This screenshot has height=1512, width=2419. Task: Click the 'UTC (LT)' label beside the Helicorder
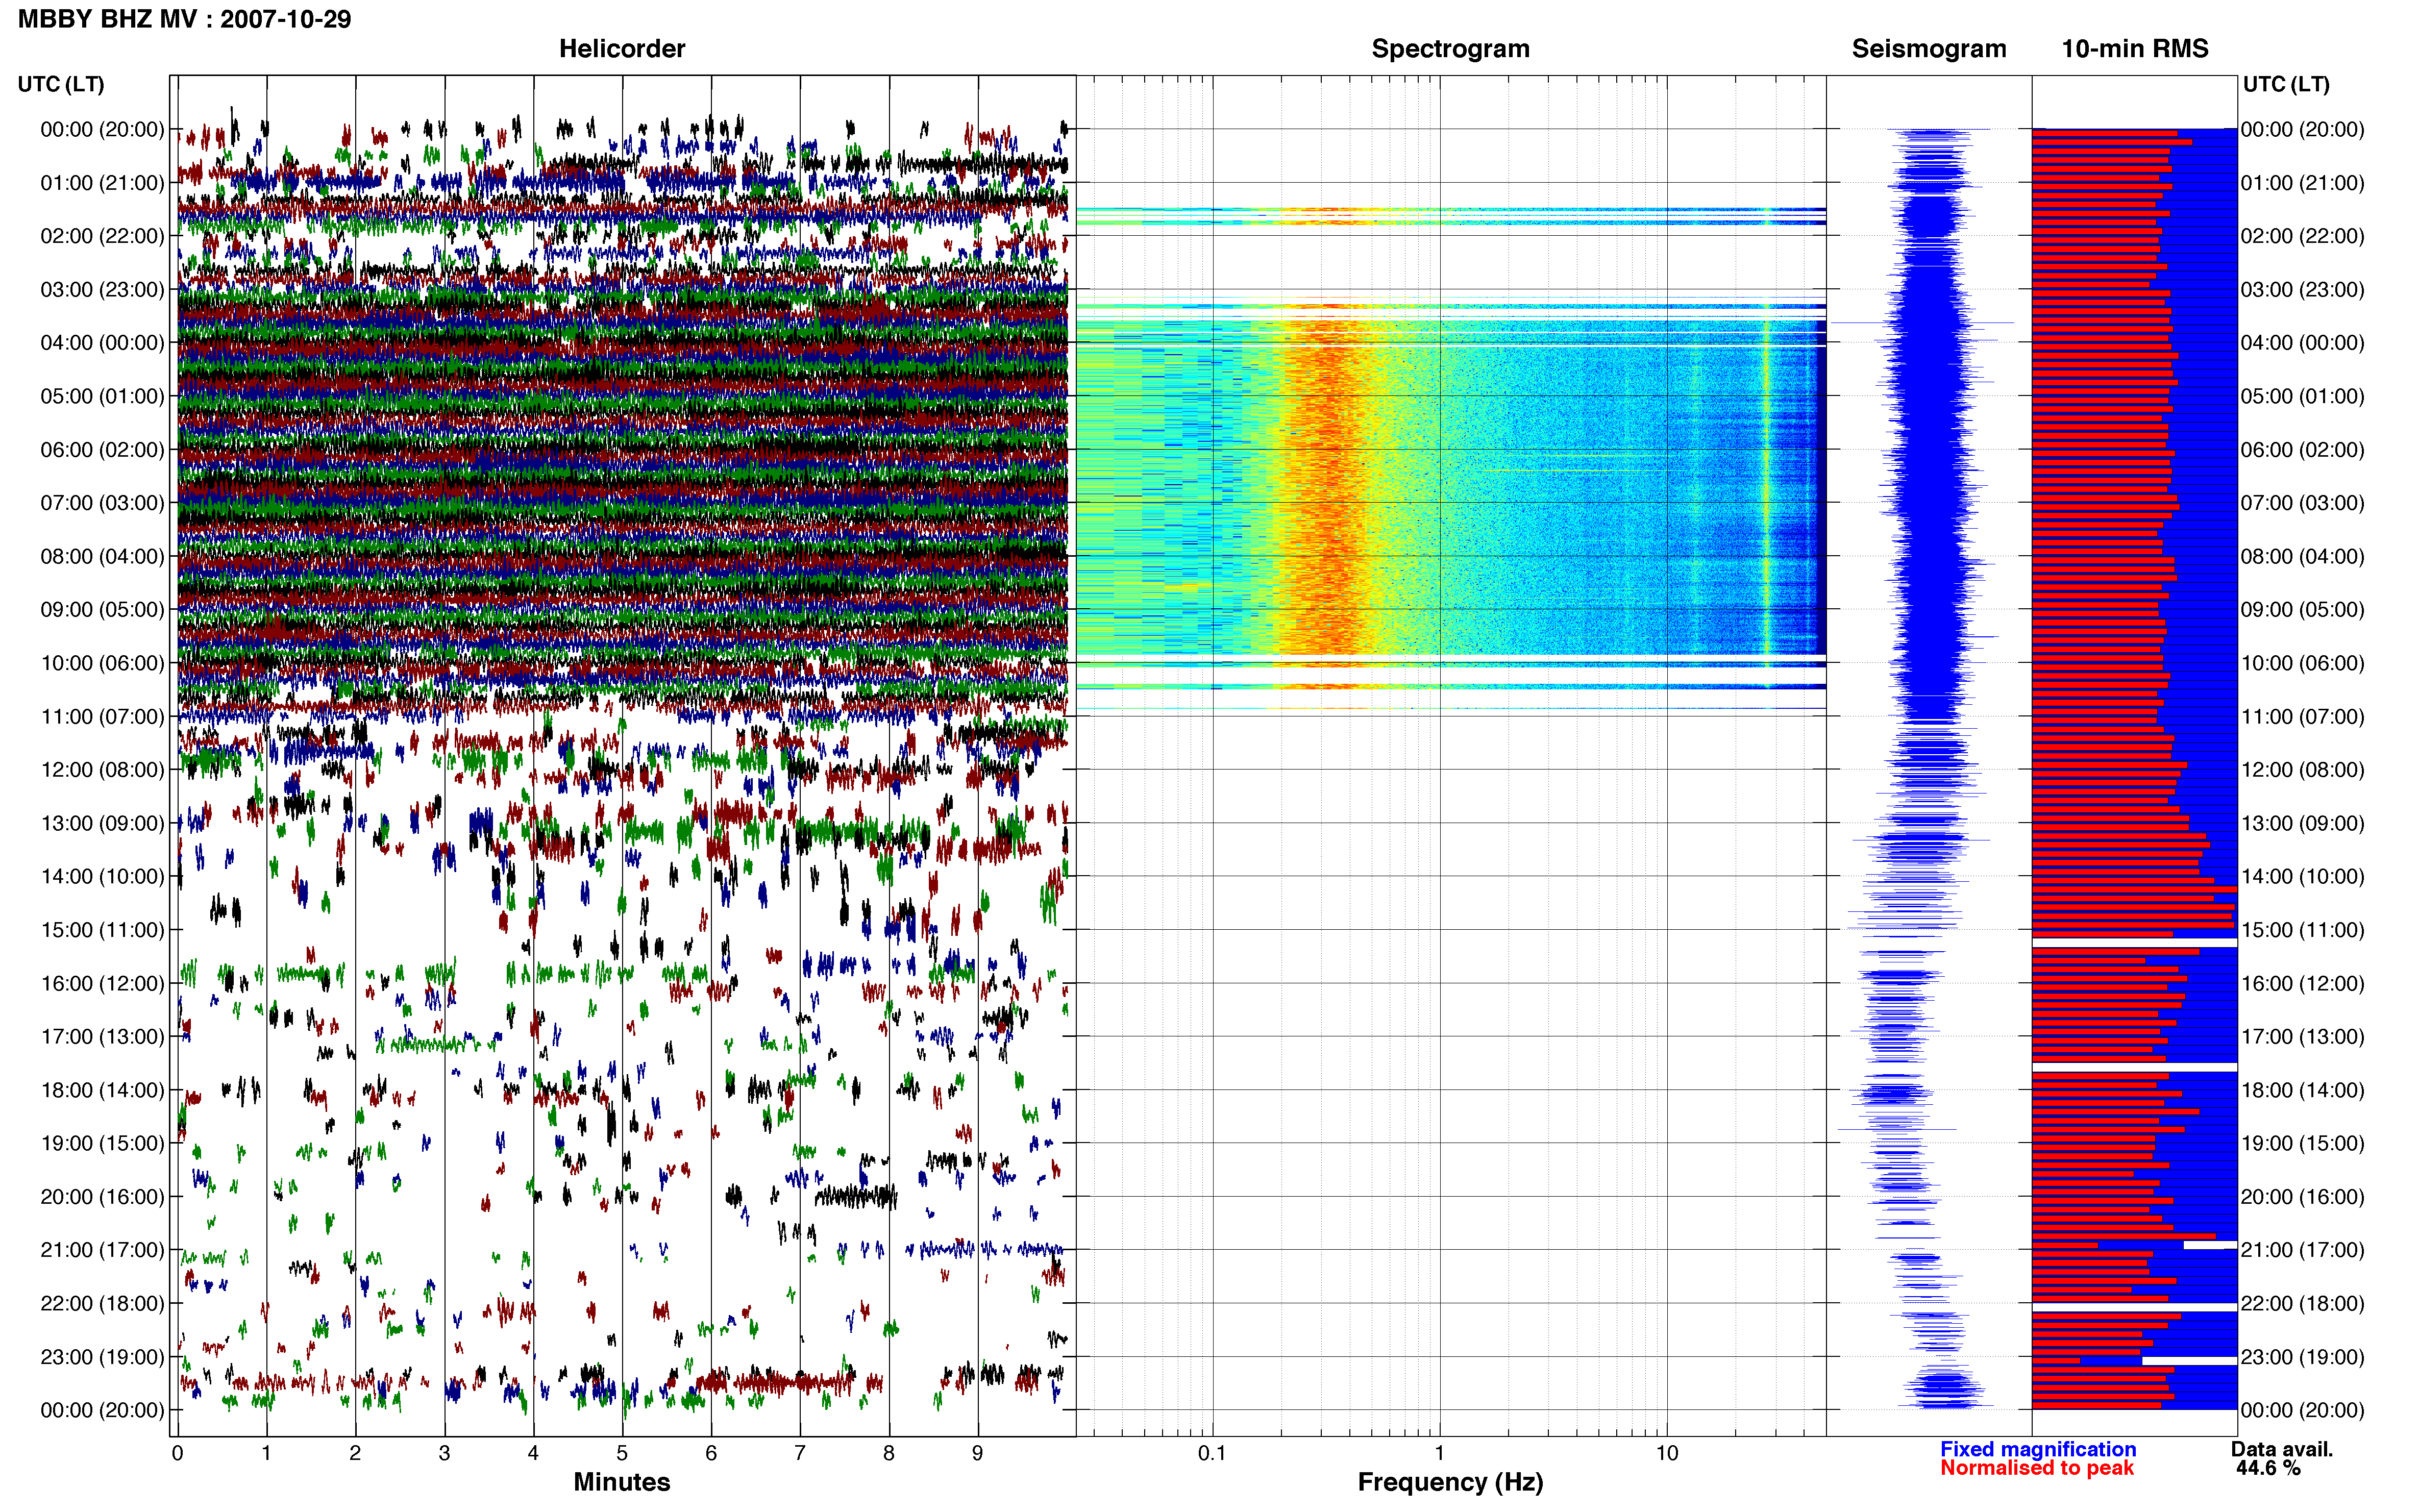(x=61, y=84)
